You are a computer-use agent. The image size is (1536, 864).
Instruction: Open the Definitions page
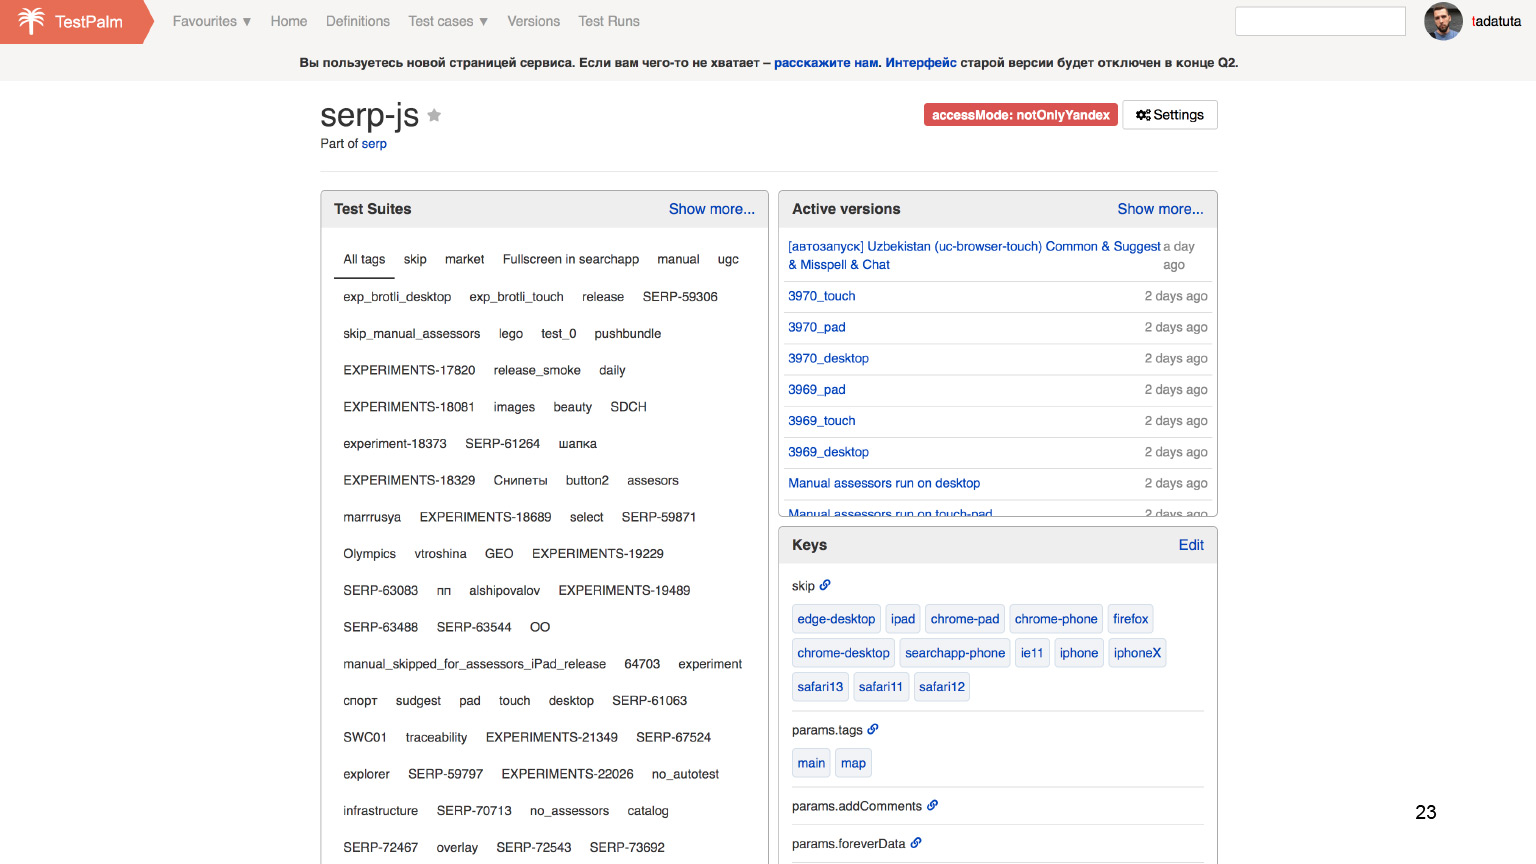[358, 21]
